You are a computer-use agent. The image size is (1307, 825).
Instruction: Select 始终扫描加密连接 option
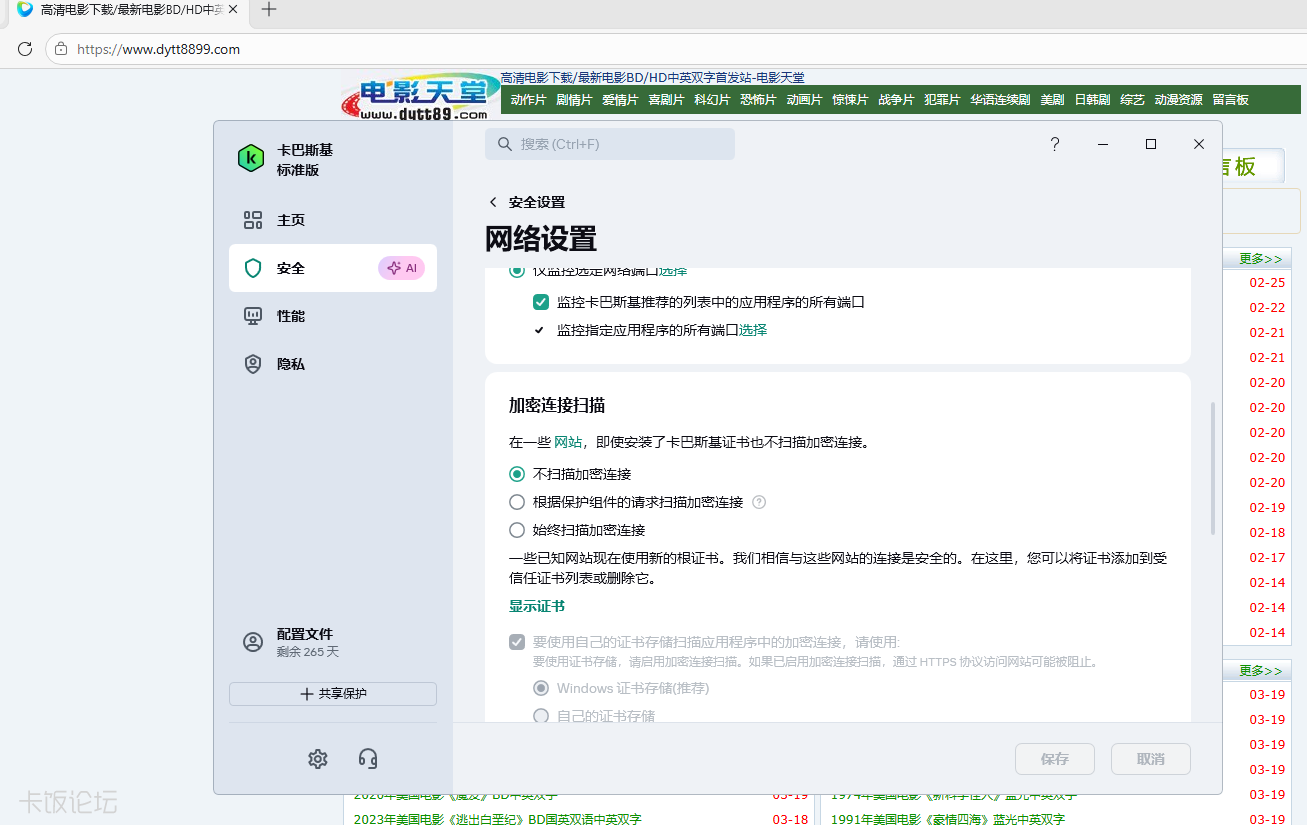516,530
